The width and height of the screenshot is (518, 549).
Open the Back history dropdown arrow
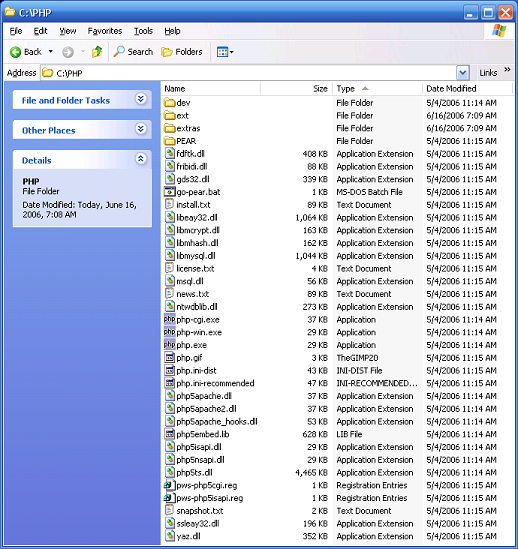pyautogui.click(x=51, y=52)
